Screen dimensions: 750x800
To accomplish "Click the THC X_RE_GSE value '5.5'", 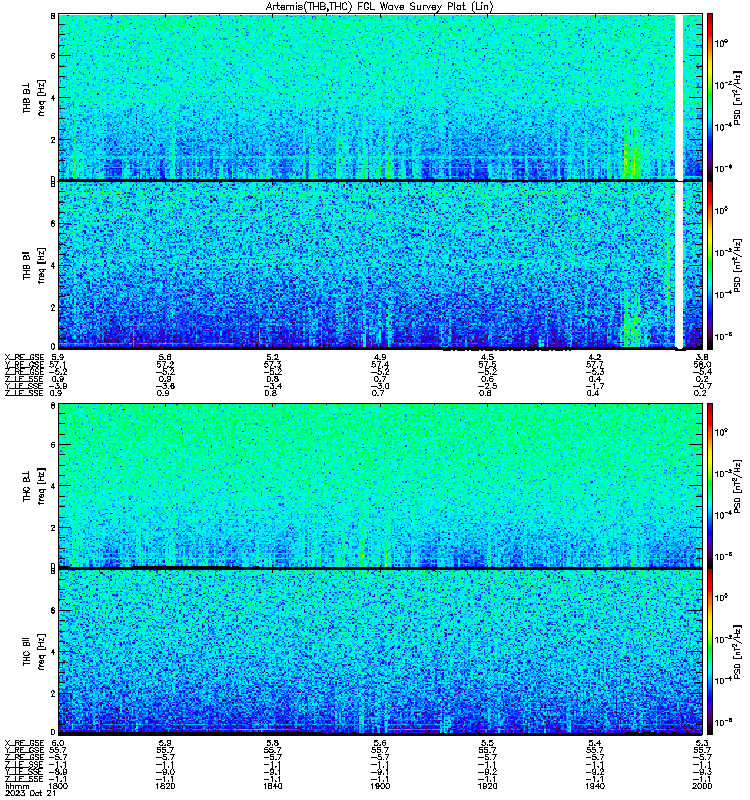I will (487, 743).
